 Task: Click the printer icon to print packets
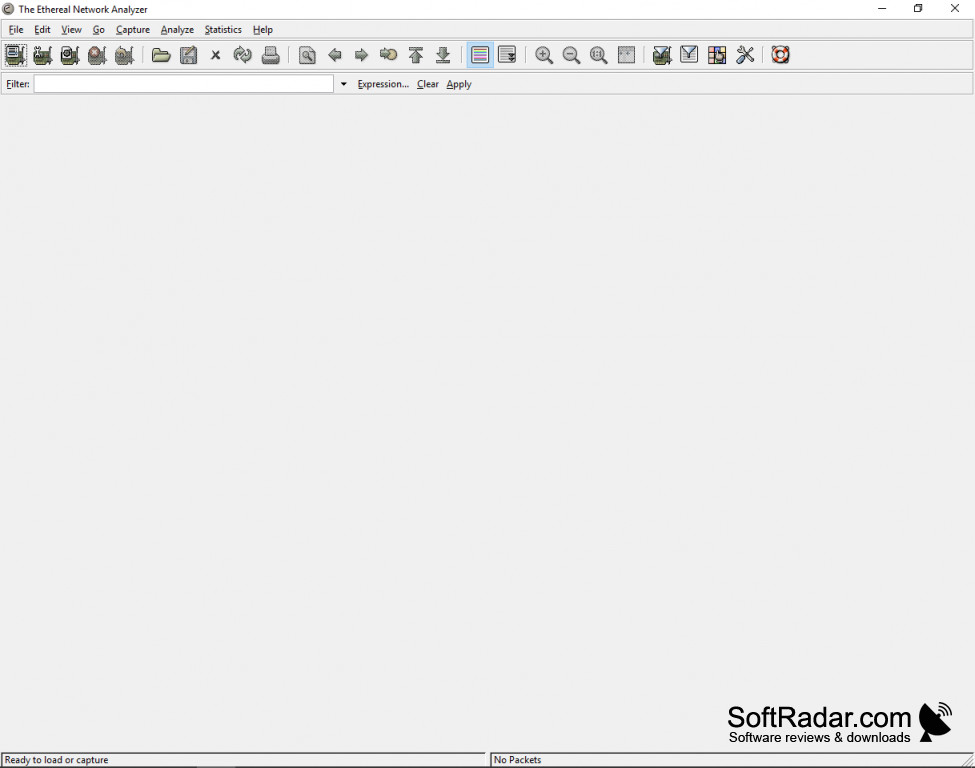pyautogui.click(x=271, y=55)
